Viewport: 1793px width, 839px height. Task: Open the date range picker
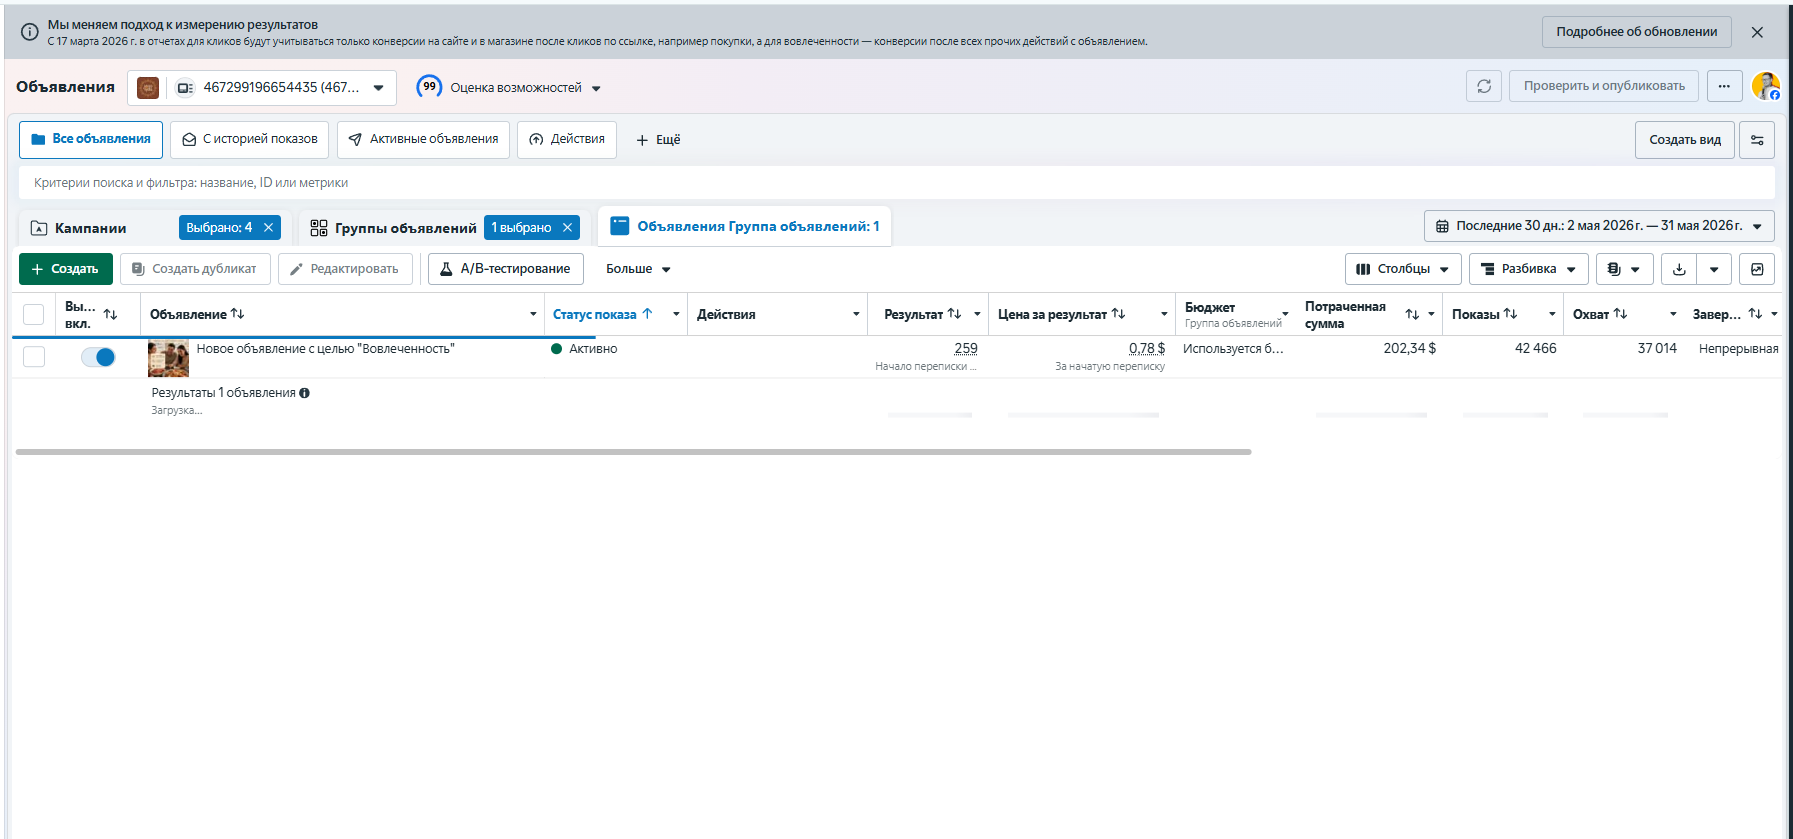(1599, 226)
